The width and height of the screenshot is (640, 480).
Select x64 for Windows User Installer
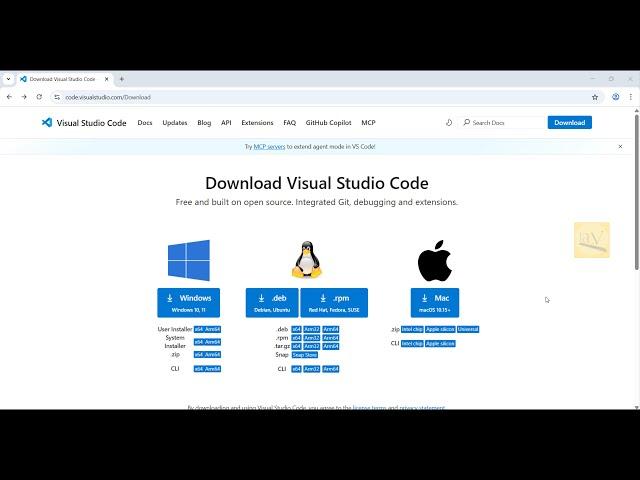point(199,329)
